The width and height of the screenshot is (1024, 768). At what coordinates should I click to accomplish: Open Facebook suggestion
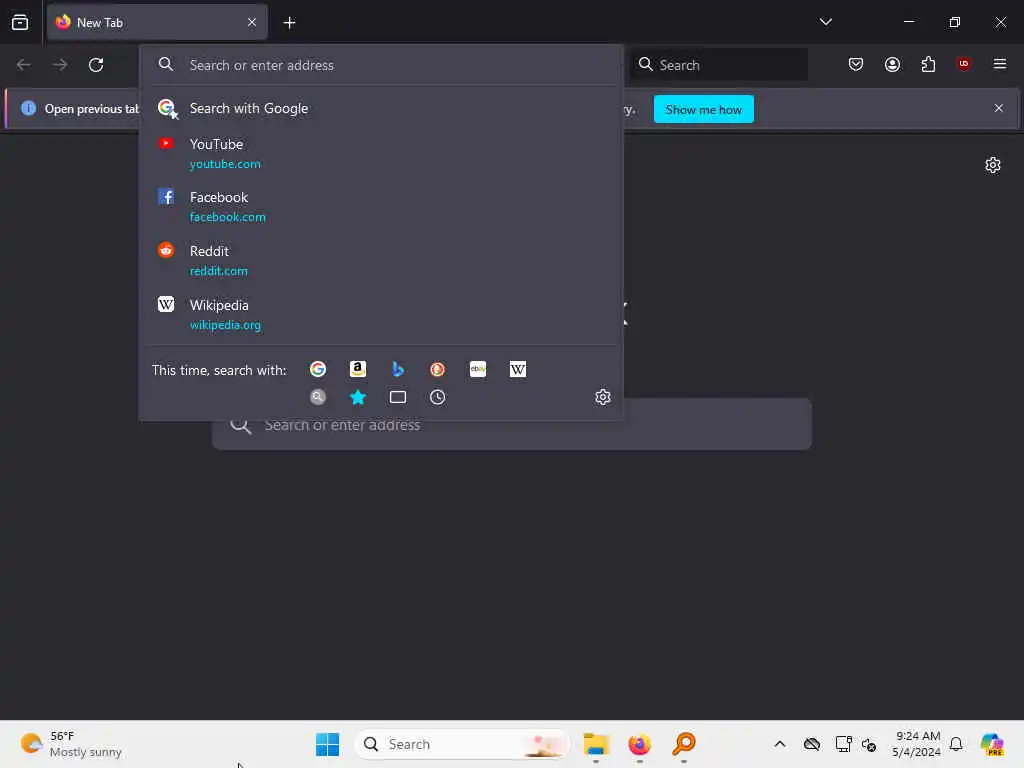click(381, 206)
